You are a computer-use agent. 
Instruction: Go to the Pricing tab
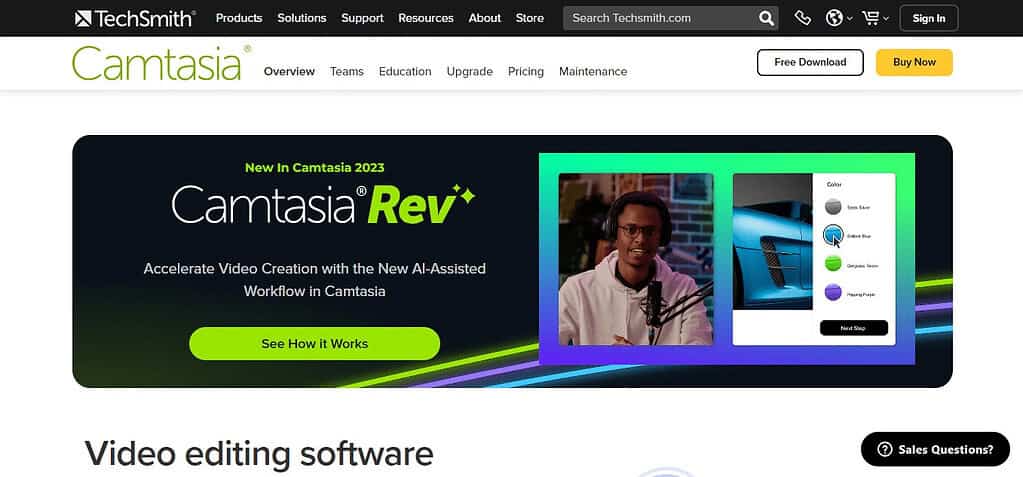pyautogui.click(x=526, y=72)
